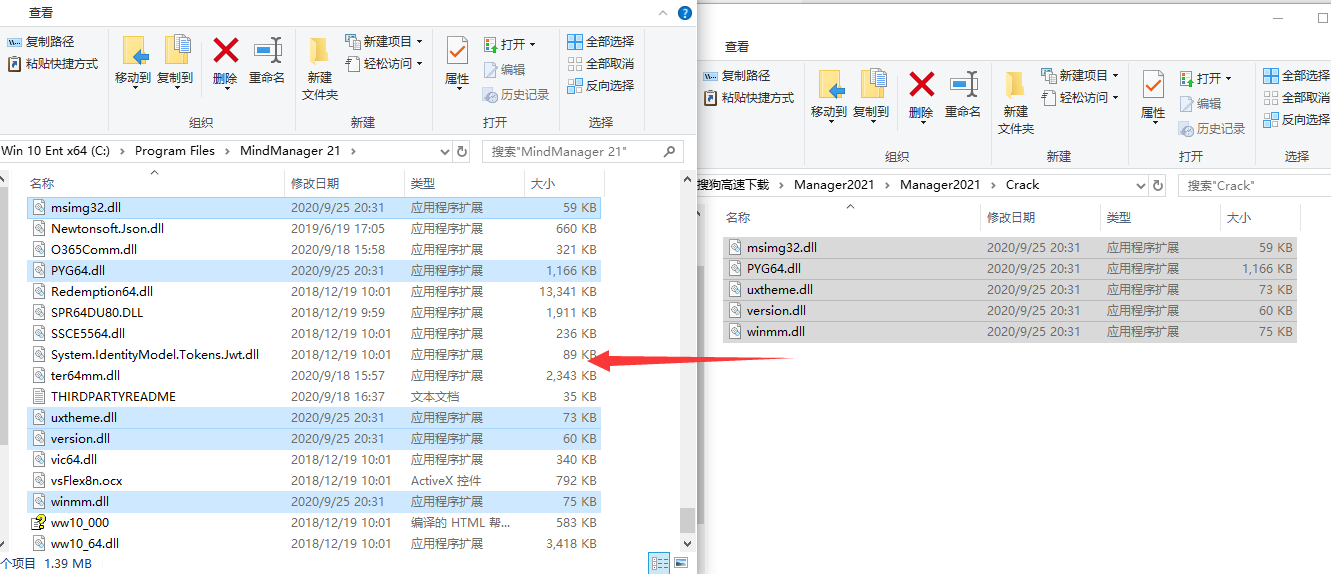Click 编辑 in MindManager 21 window ribbon
The height and width of the screenshot is (574, 1331).
tap(504, 70)
